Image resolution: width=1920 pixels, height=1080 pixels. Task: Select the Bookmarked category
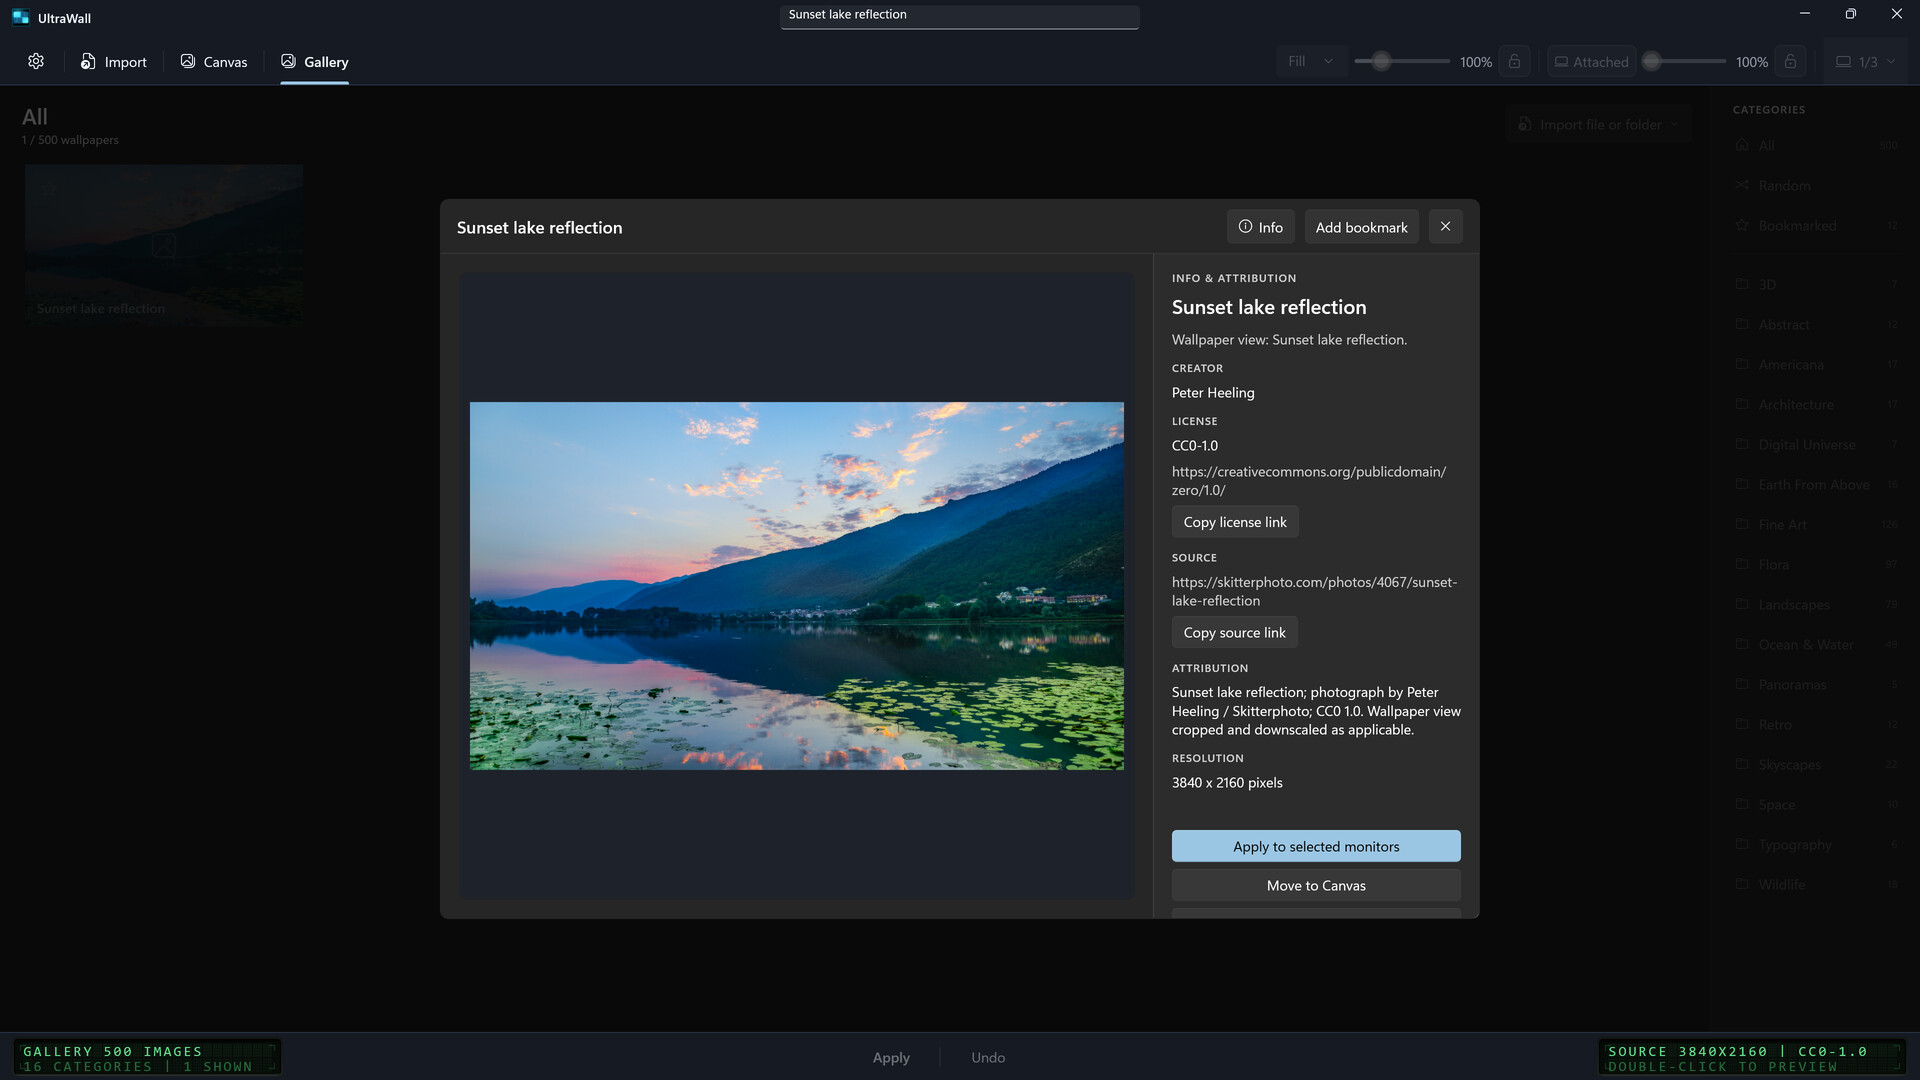tap(1817, 225)
